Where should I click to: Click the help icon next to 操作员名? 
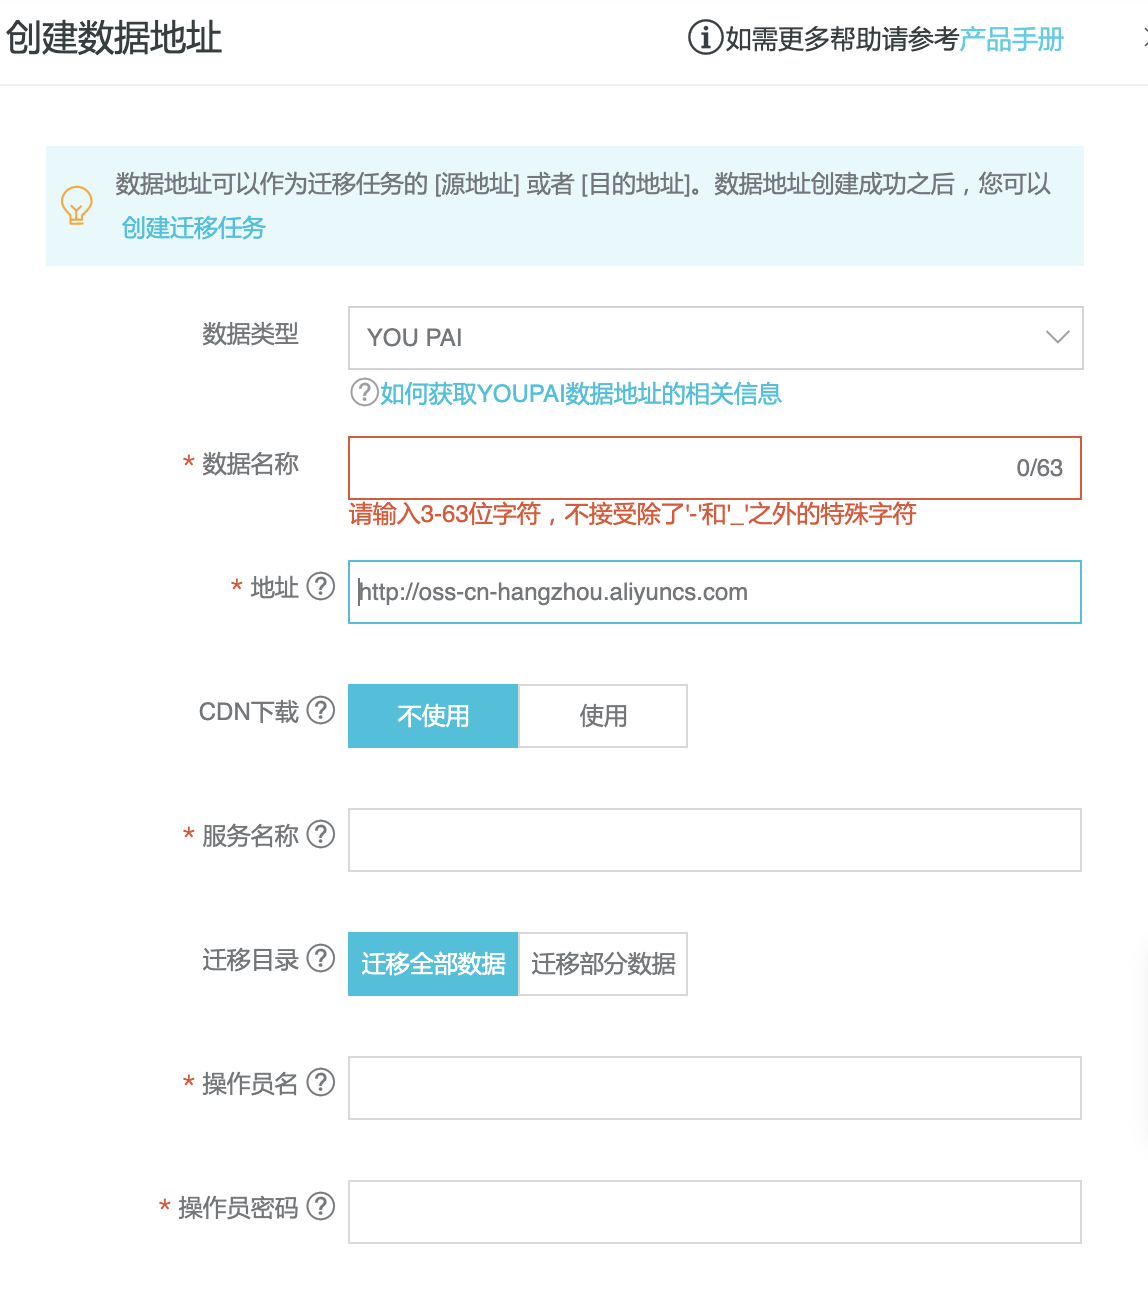tap(321, 1083)
